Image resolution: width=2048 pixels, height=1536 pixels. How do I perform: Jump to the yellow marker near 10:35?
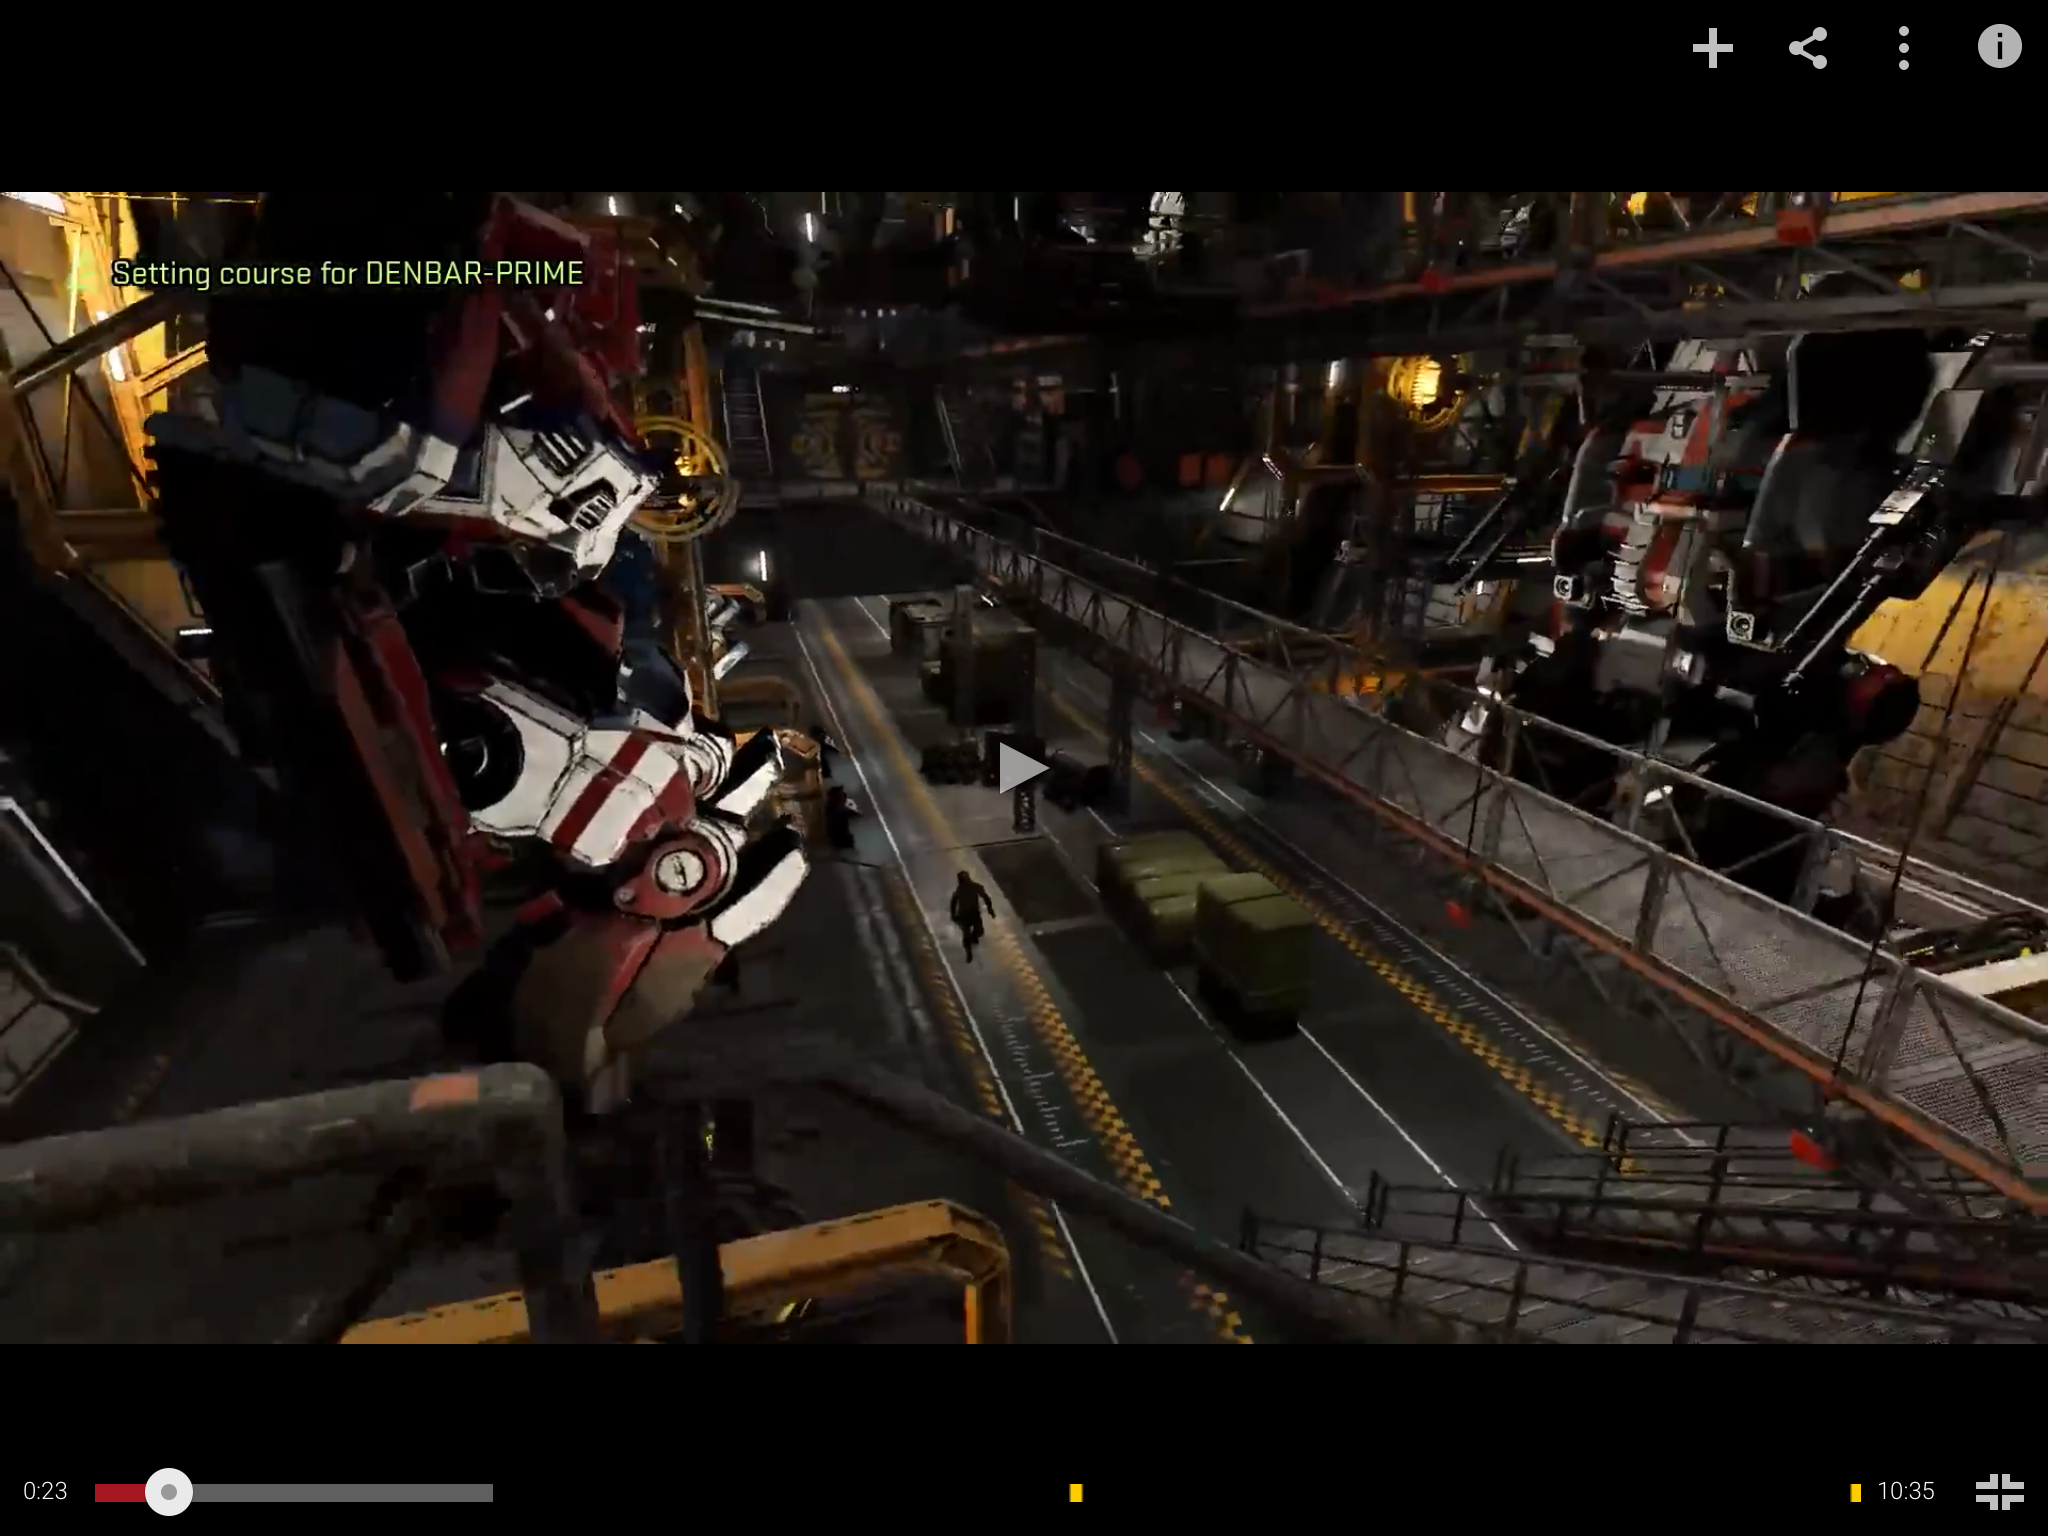(1855, 1493)
